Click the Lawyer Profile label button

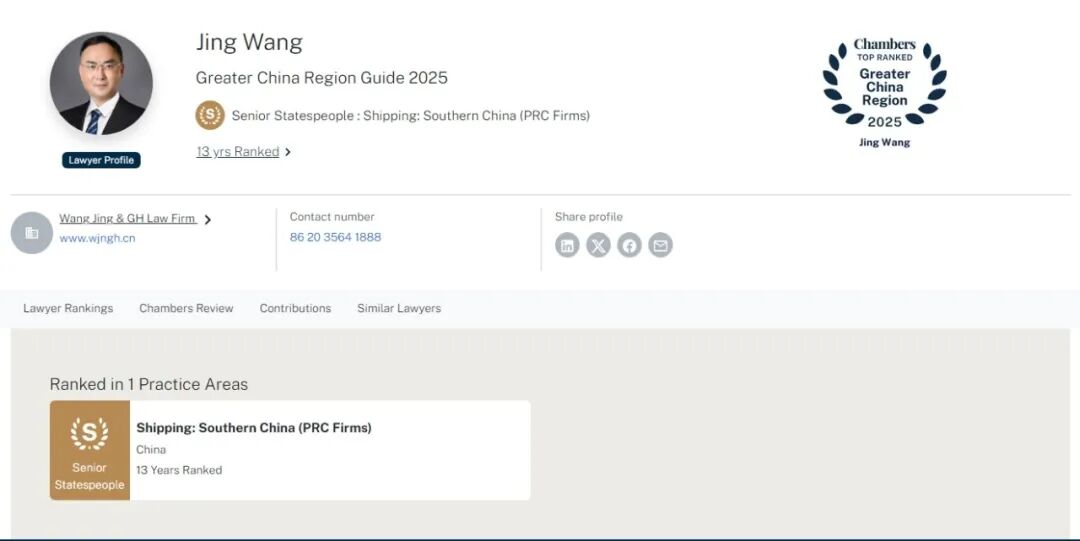(x=101, y=160)
